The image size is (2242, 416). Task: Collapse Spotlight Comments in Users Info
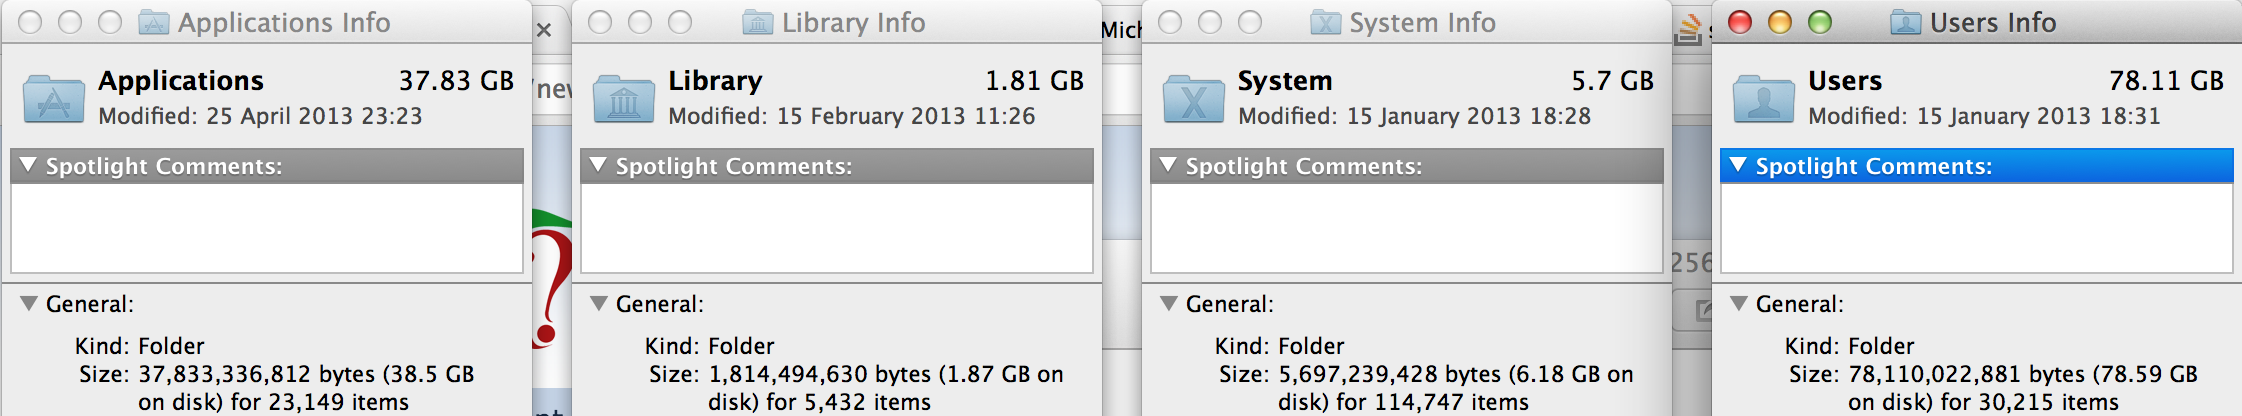[1738, 165]
